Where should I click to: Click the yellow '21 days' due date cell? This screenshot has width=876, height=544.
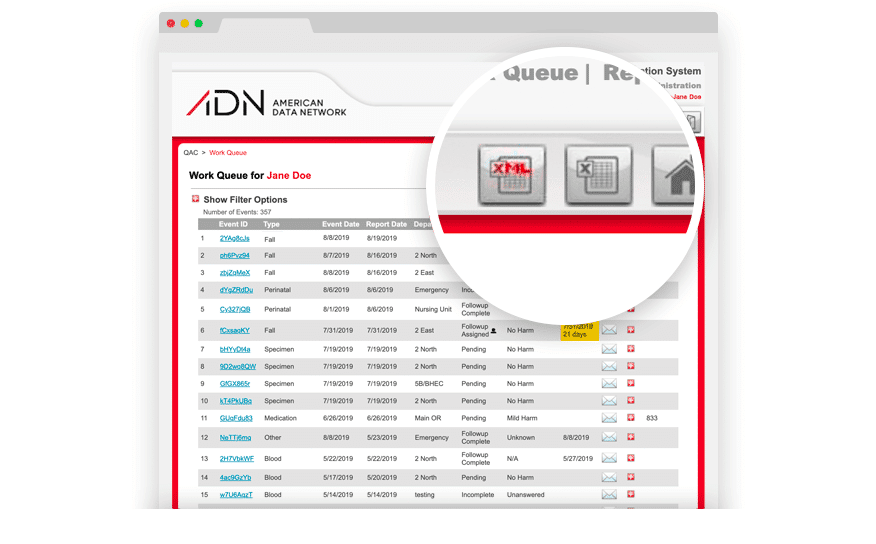coord(579,331)
